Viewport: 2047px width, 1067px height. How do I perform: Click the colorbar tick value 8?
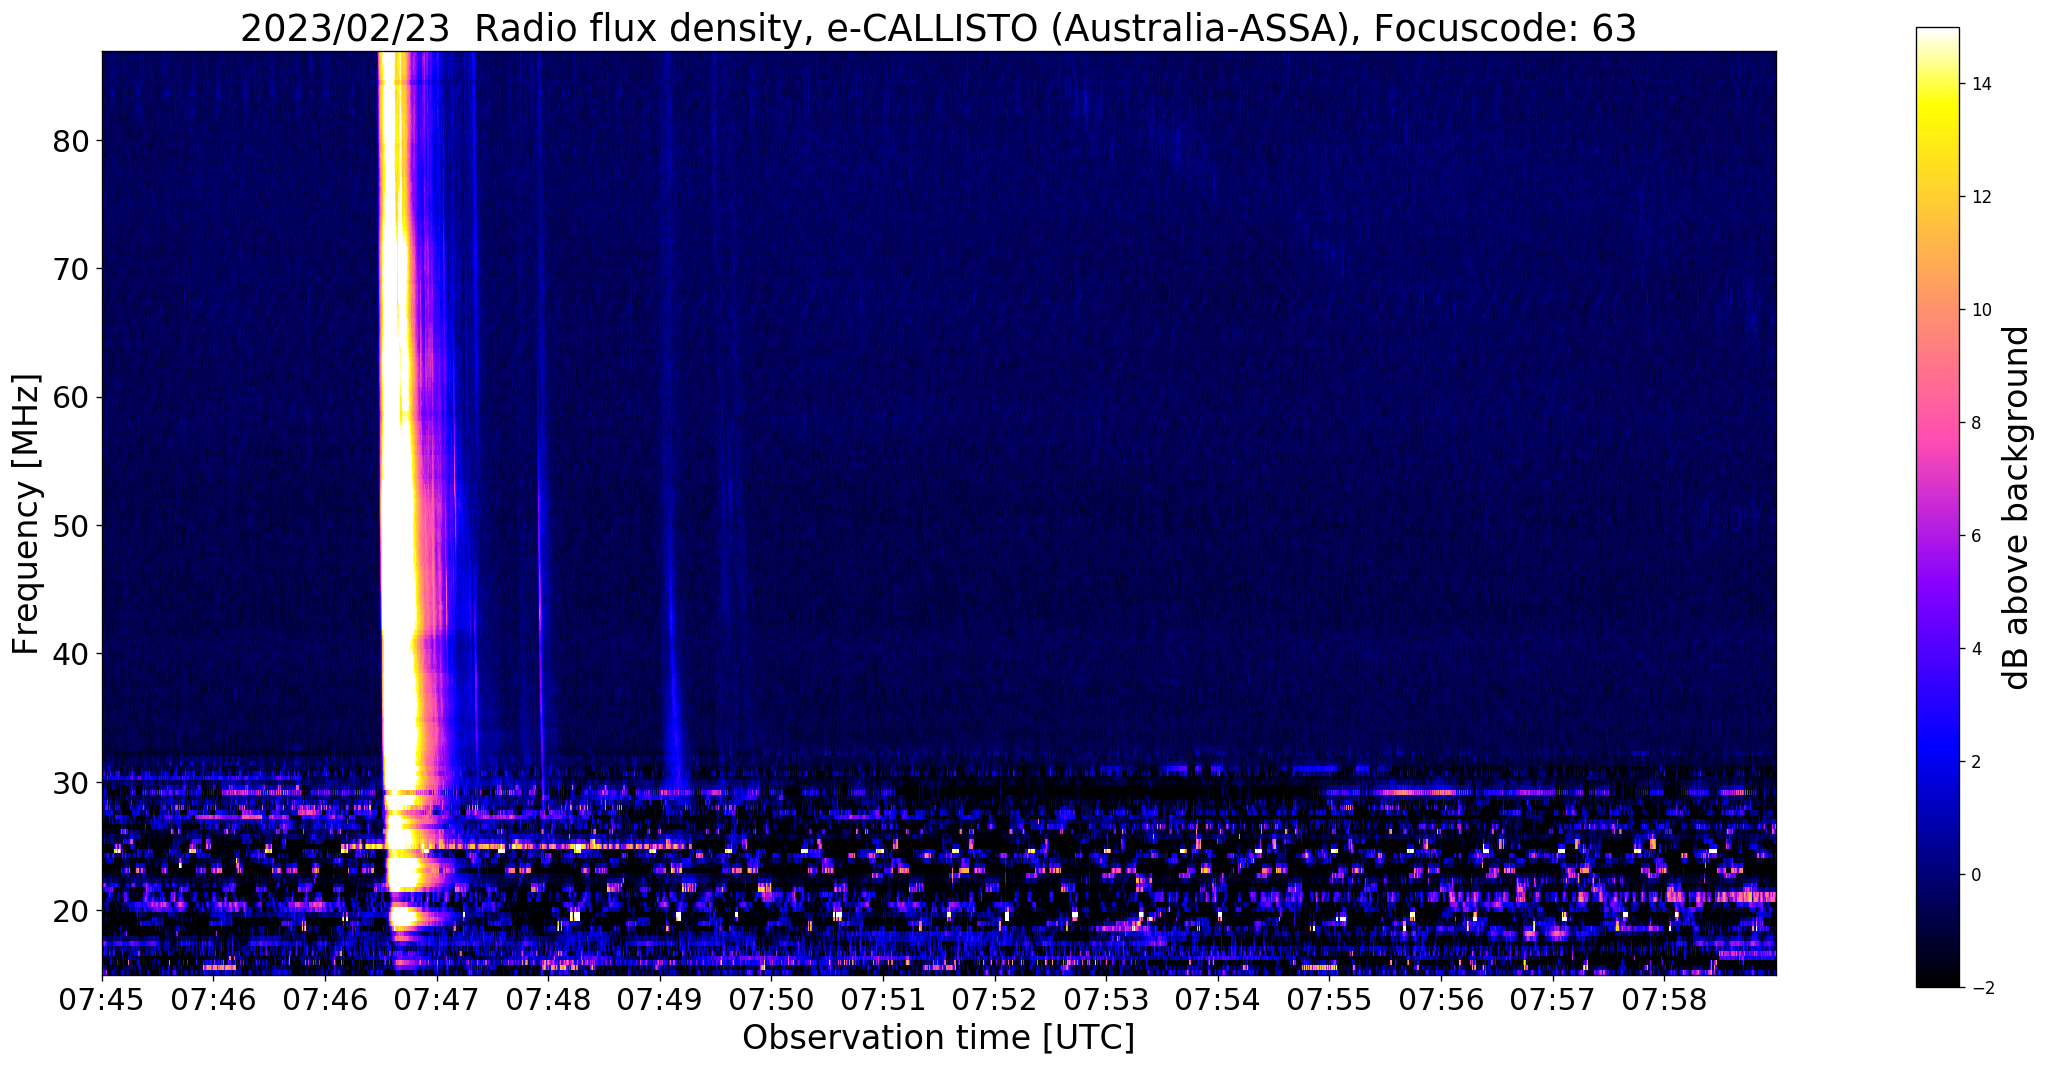pyautogui.click(x=1976, y=423)
